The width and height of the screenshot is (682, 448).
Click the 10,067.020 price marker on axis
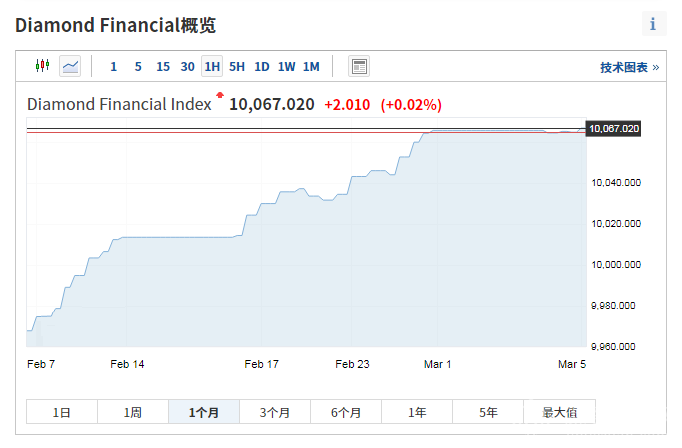614,129
